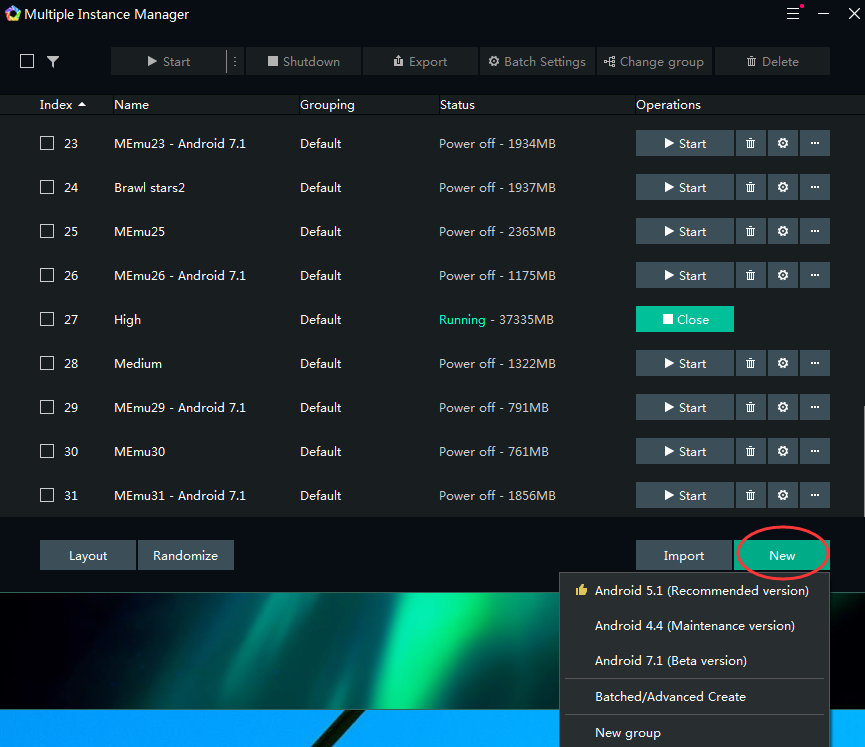Image resolution: width=865 pixels, height=747 pixels.
Task: Open the hamburger menu in title bar
Action: pyautogui.click(x=792, y=14)
